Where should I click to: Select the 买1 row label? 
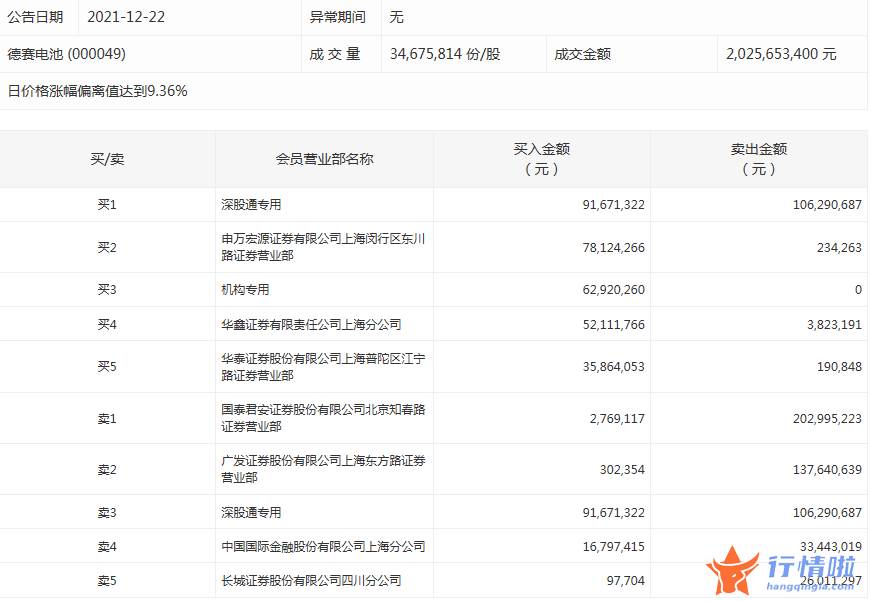pos(107,205)
